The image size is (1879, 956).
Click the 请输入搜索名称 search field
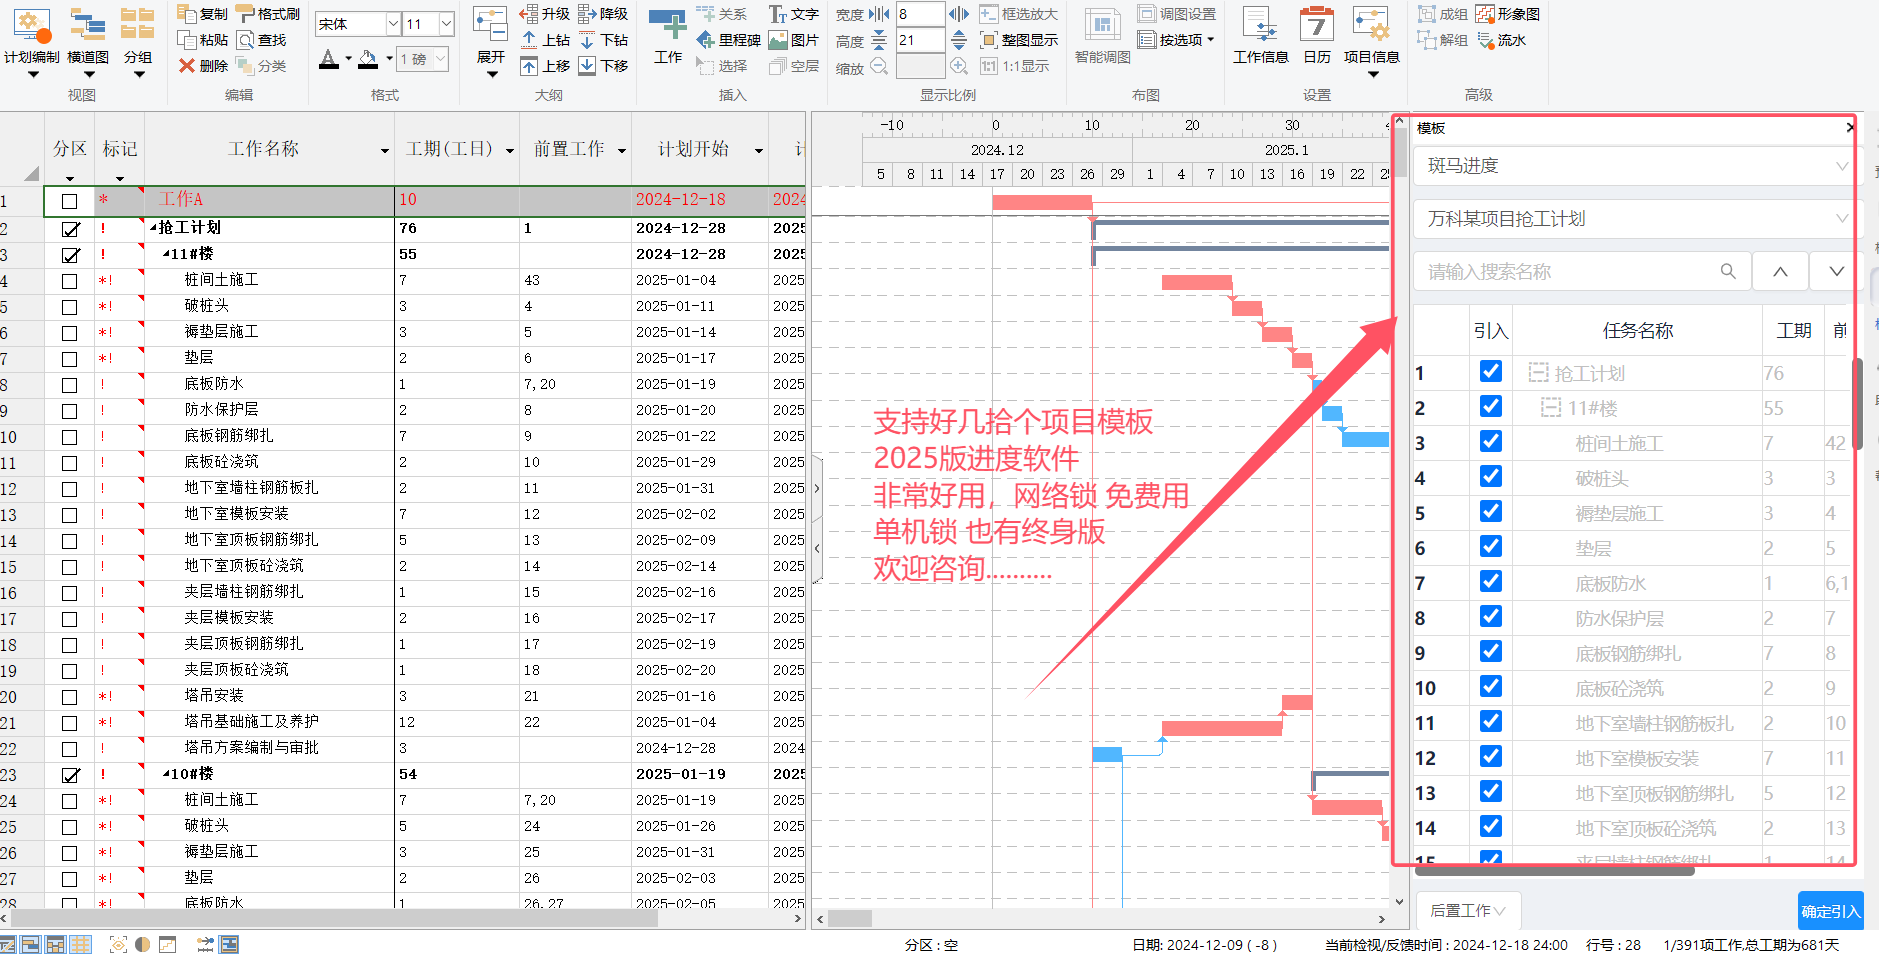1570,272
